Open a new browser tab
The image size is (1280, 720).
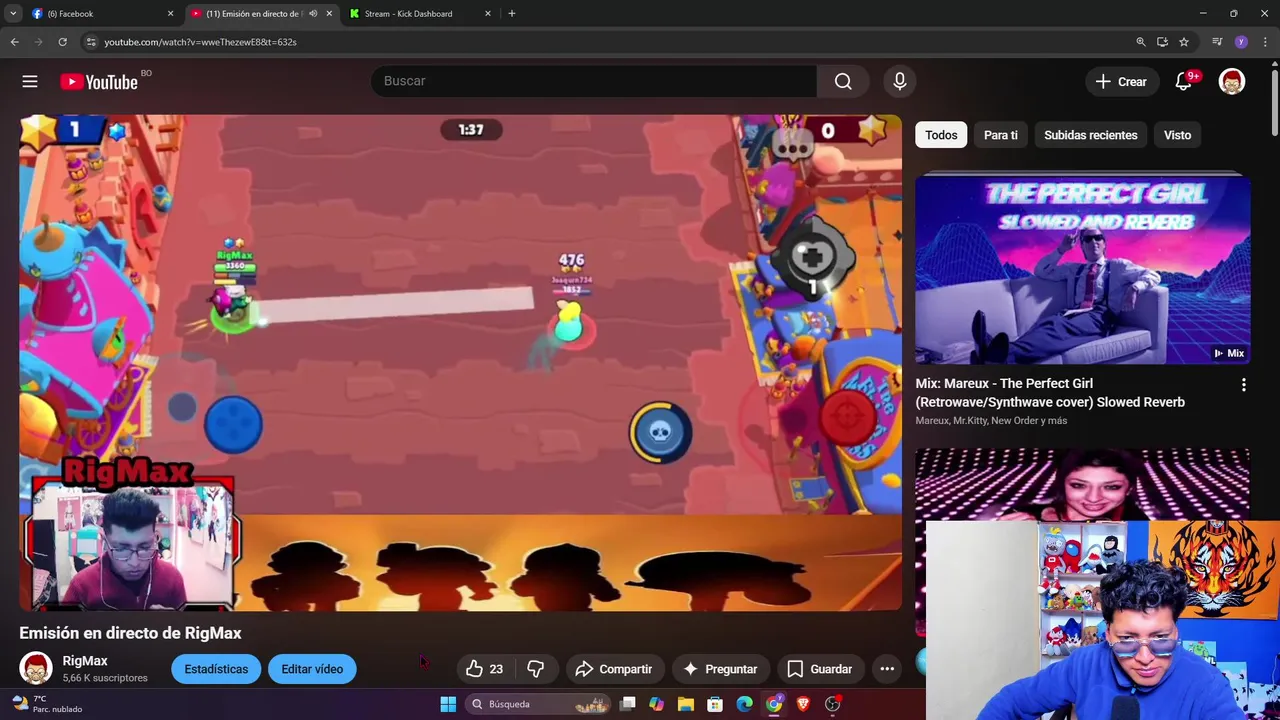512,14
